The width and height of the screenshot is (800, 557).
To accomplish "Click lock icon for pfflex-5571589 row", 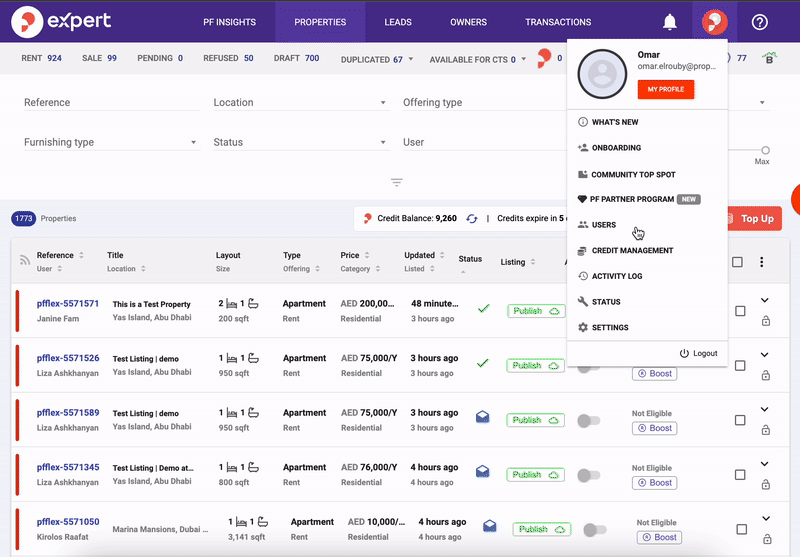I will click(765, 430).
